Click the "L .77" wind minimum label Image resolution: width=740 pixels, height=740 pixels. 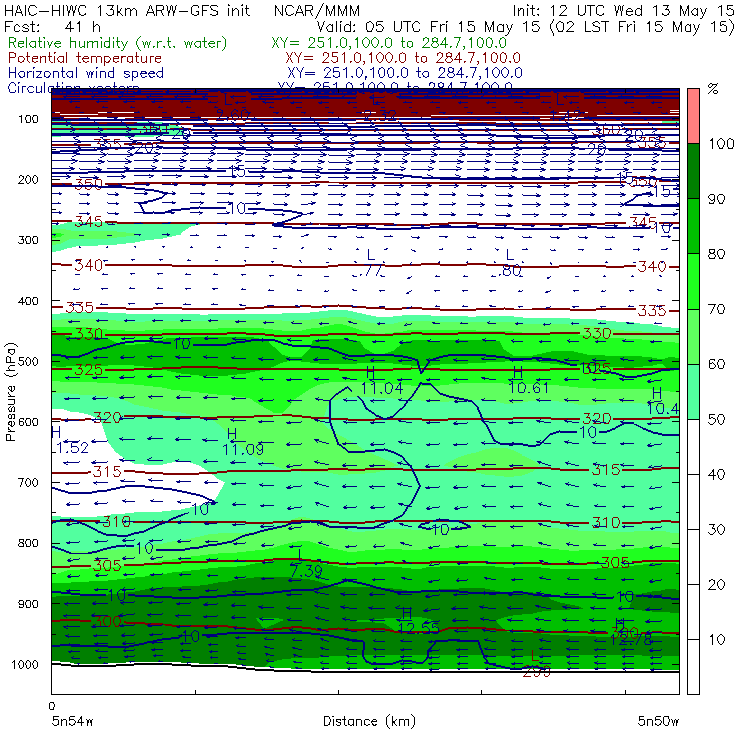pyautogui.click(x=369, y=263)
